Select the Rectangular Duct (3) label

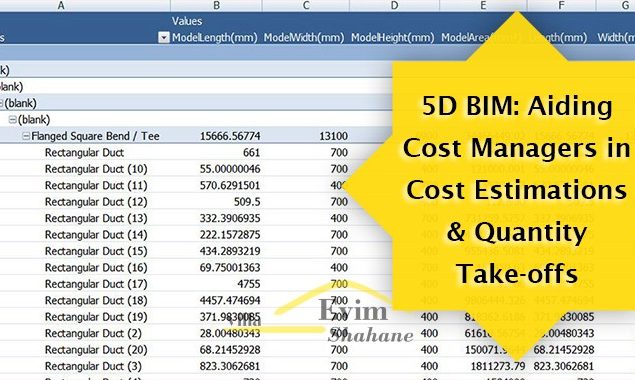pyautogui.click(x=93, y=366)
